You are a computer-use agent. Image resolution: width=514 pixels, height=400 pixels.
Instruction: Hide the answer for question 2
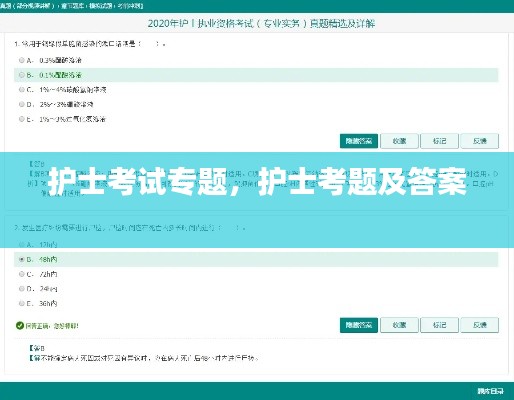359,325
